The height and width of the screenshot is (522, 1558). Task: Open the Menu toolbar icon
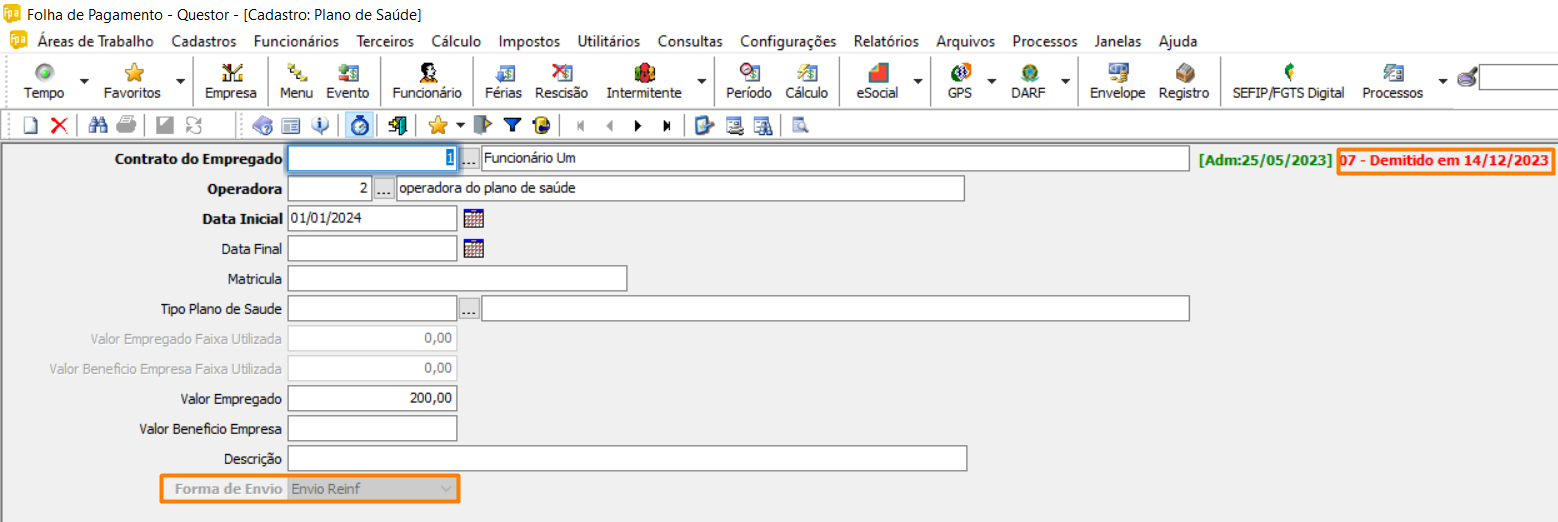(296, 81)
